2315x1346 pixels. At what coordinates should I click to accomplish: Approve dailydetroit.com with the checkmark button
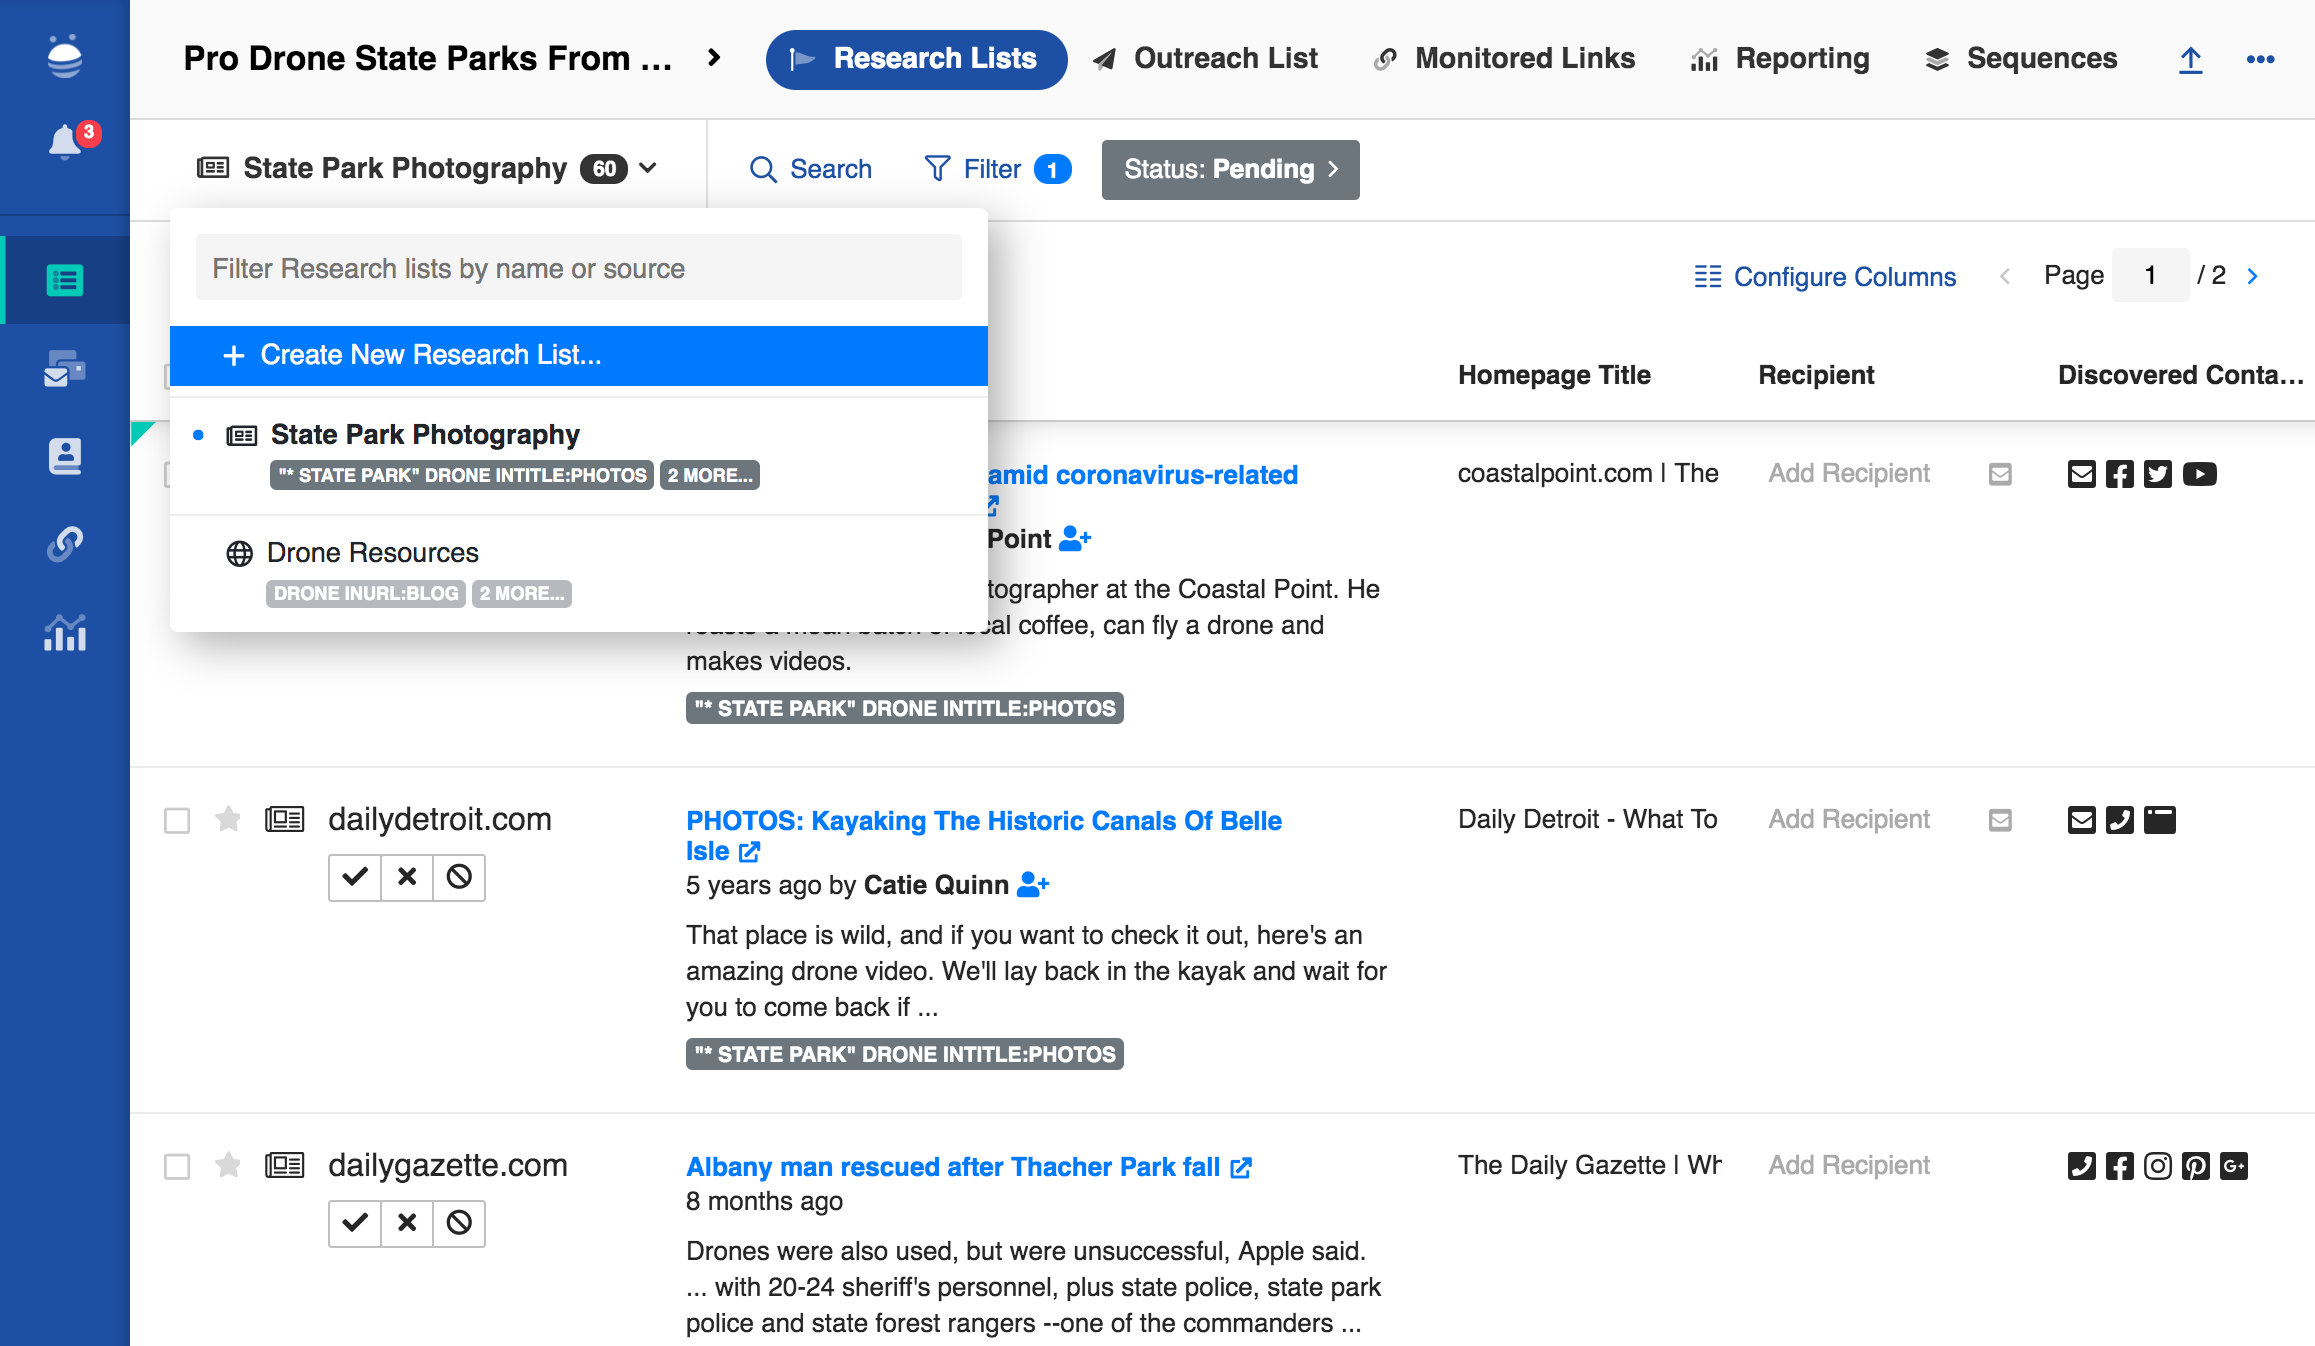pos(355,877)
